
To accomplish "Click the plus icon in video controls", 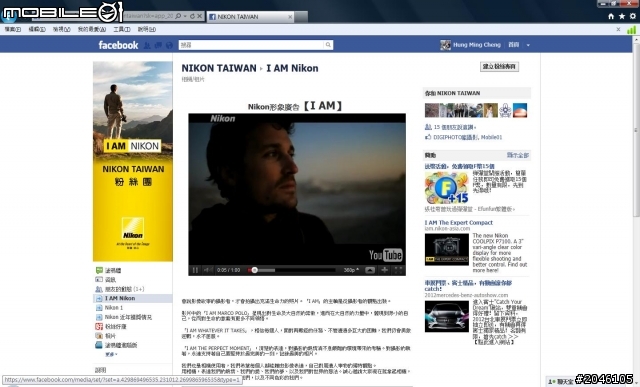I will [x=384, y=270].
